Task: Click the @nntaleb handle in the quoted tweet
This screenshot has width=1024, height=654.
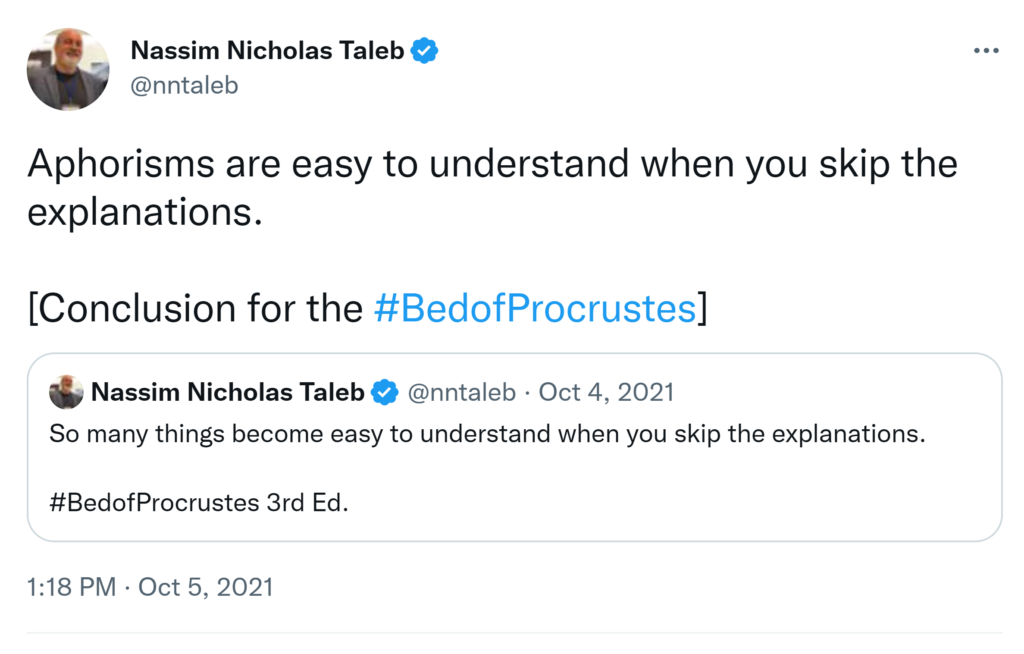Action: click(461, 393)
